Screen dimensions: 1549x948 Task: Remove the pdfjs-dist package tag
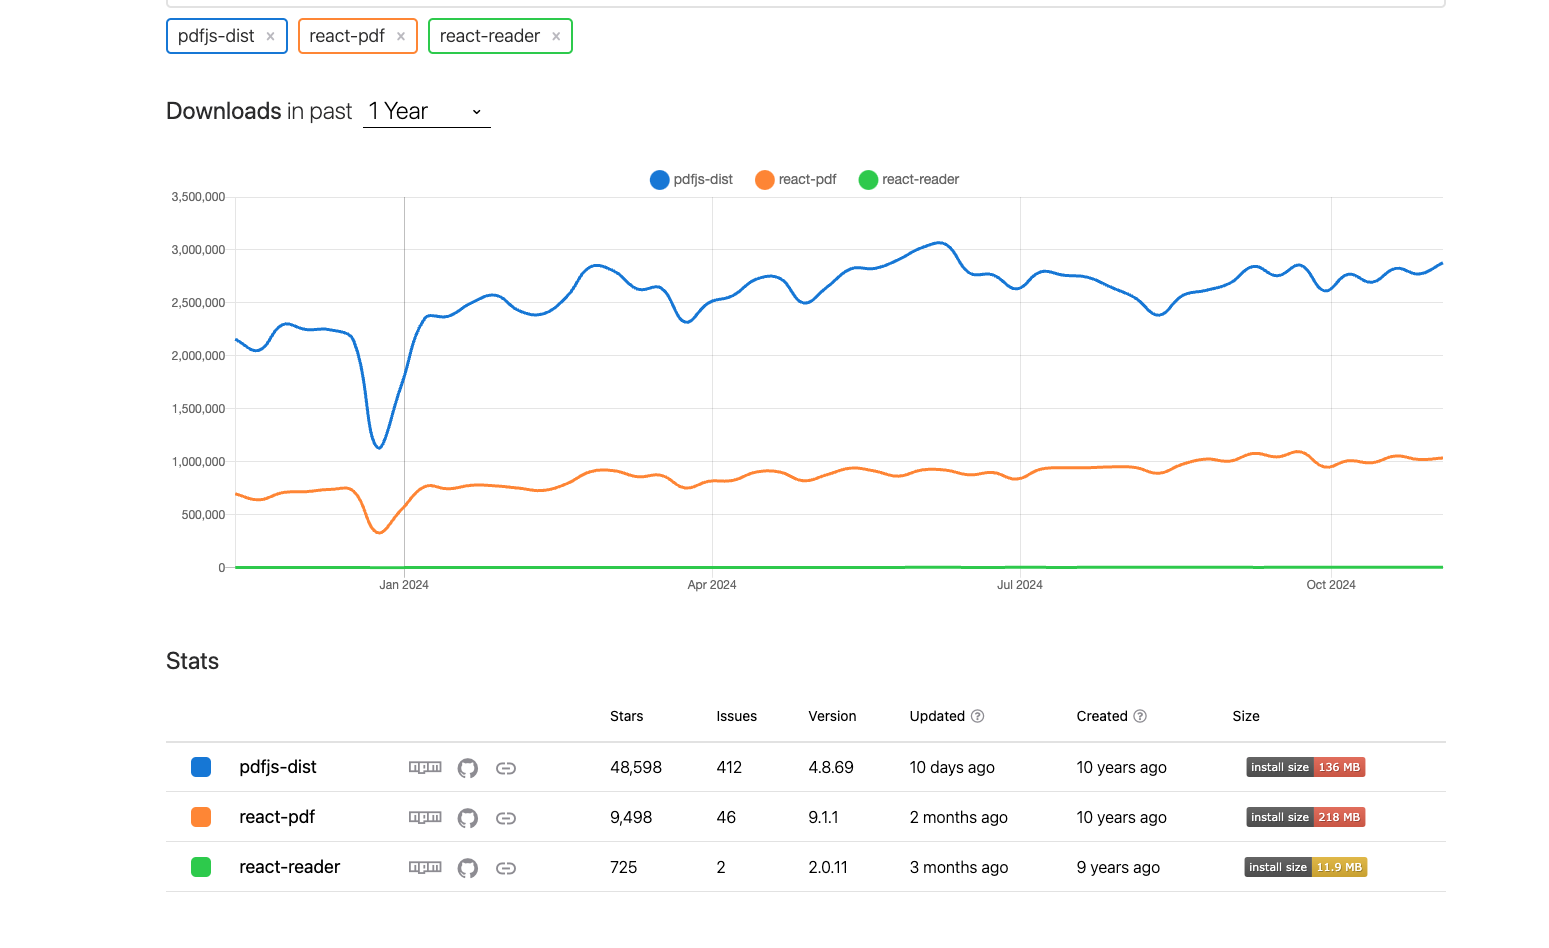(x=270, y=36)
